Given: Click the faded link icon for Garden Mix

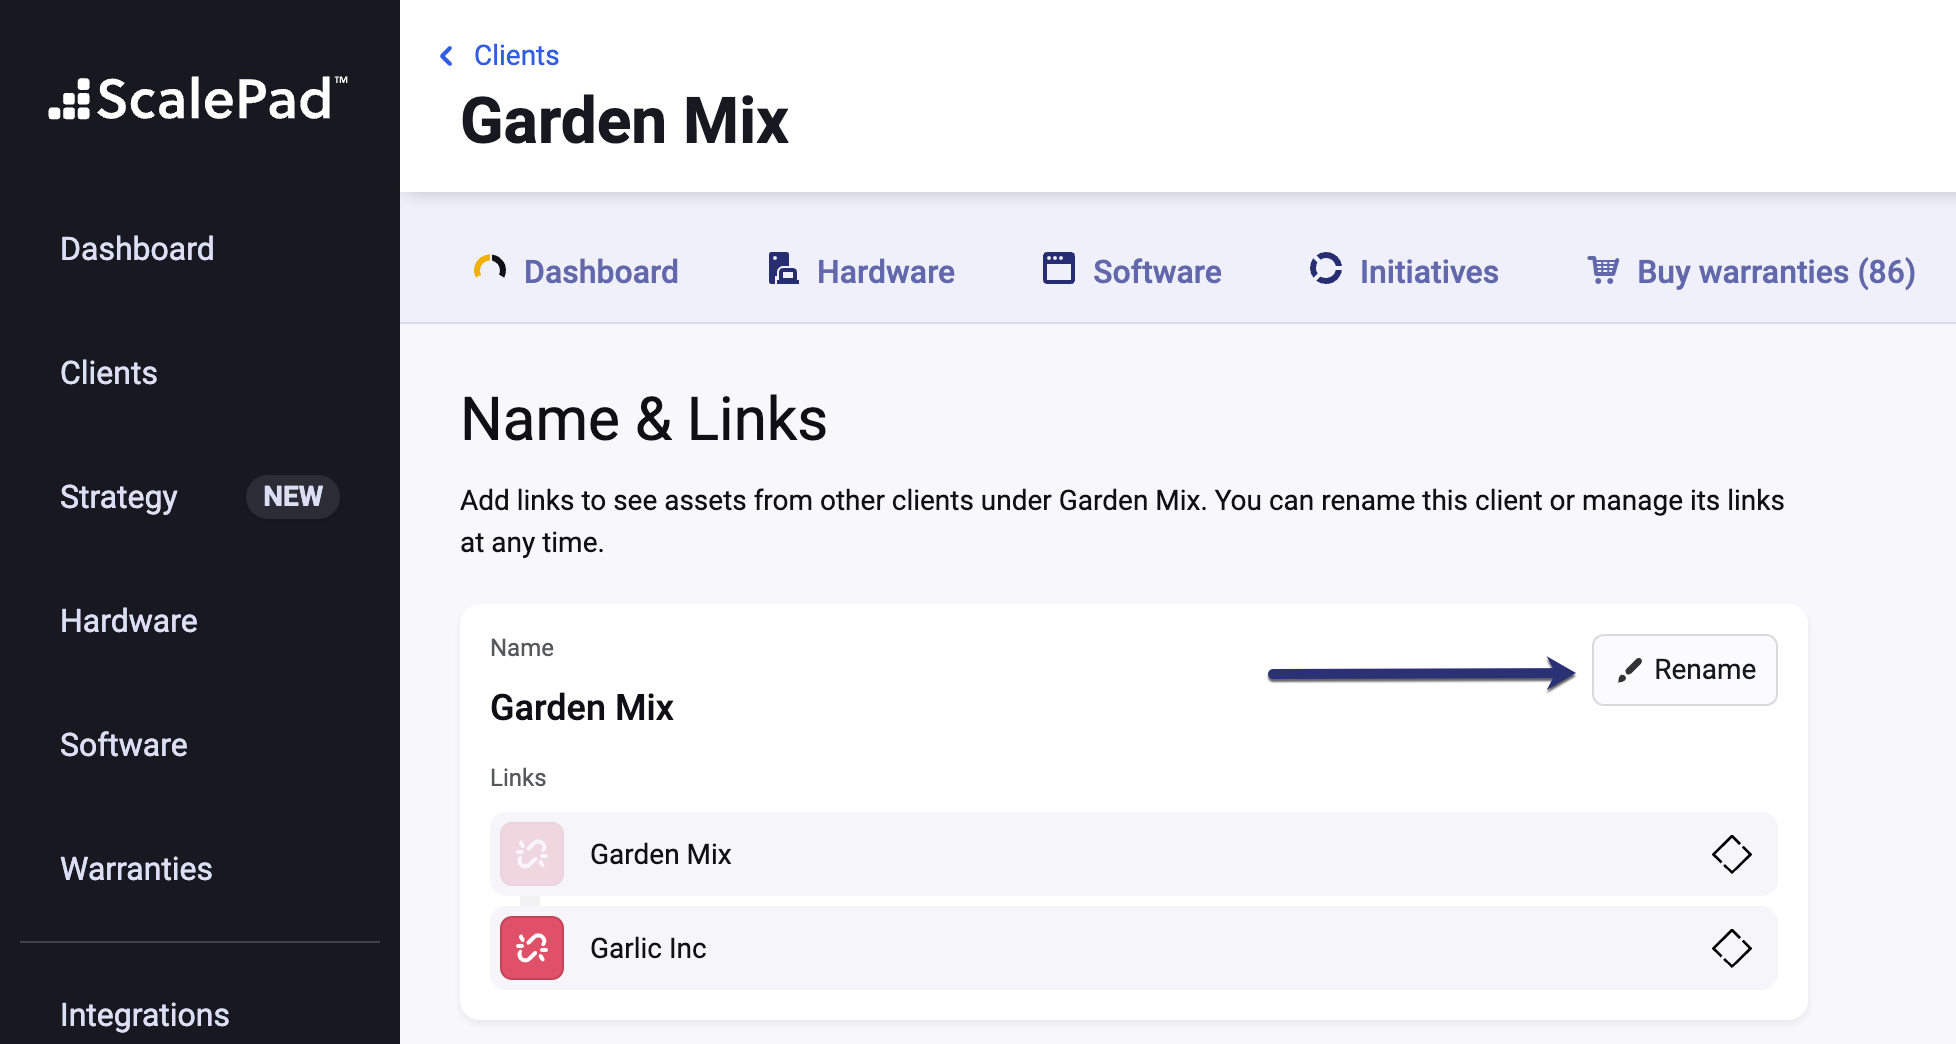Looking at the screenshot, I should click(532, 854).
